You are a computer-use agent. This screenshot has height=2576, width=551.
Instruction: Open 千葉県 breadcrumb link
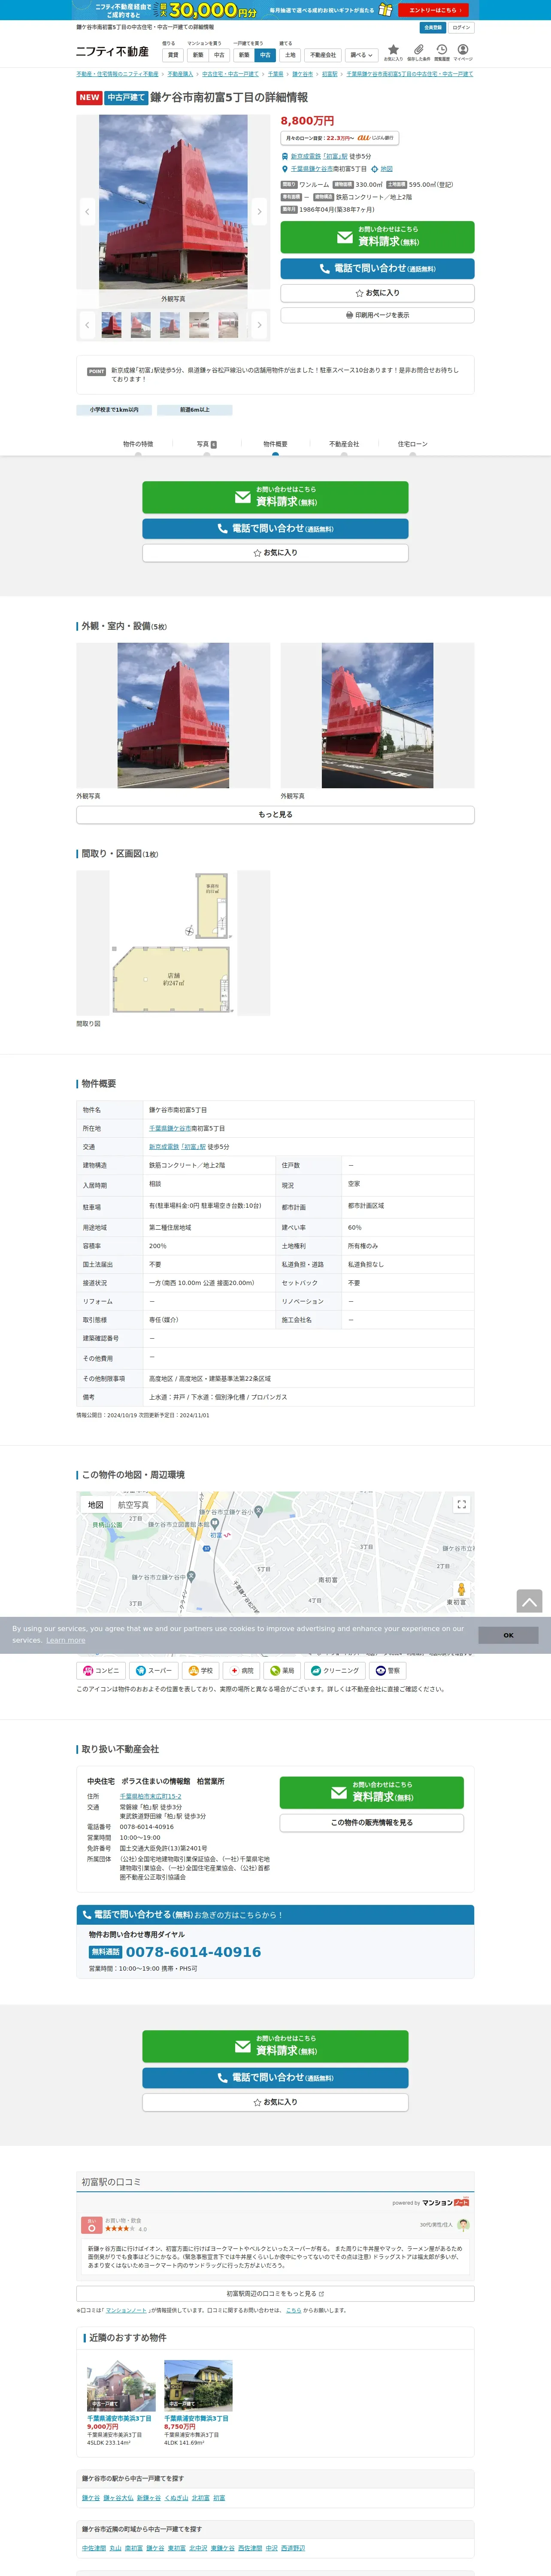click(x=275, y=74)
